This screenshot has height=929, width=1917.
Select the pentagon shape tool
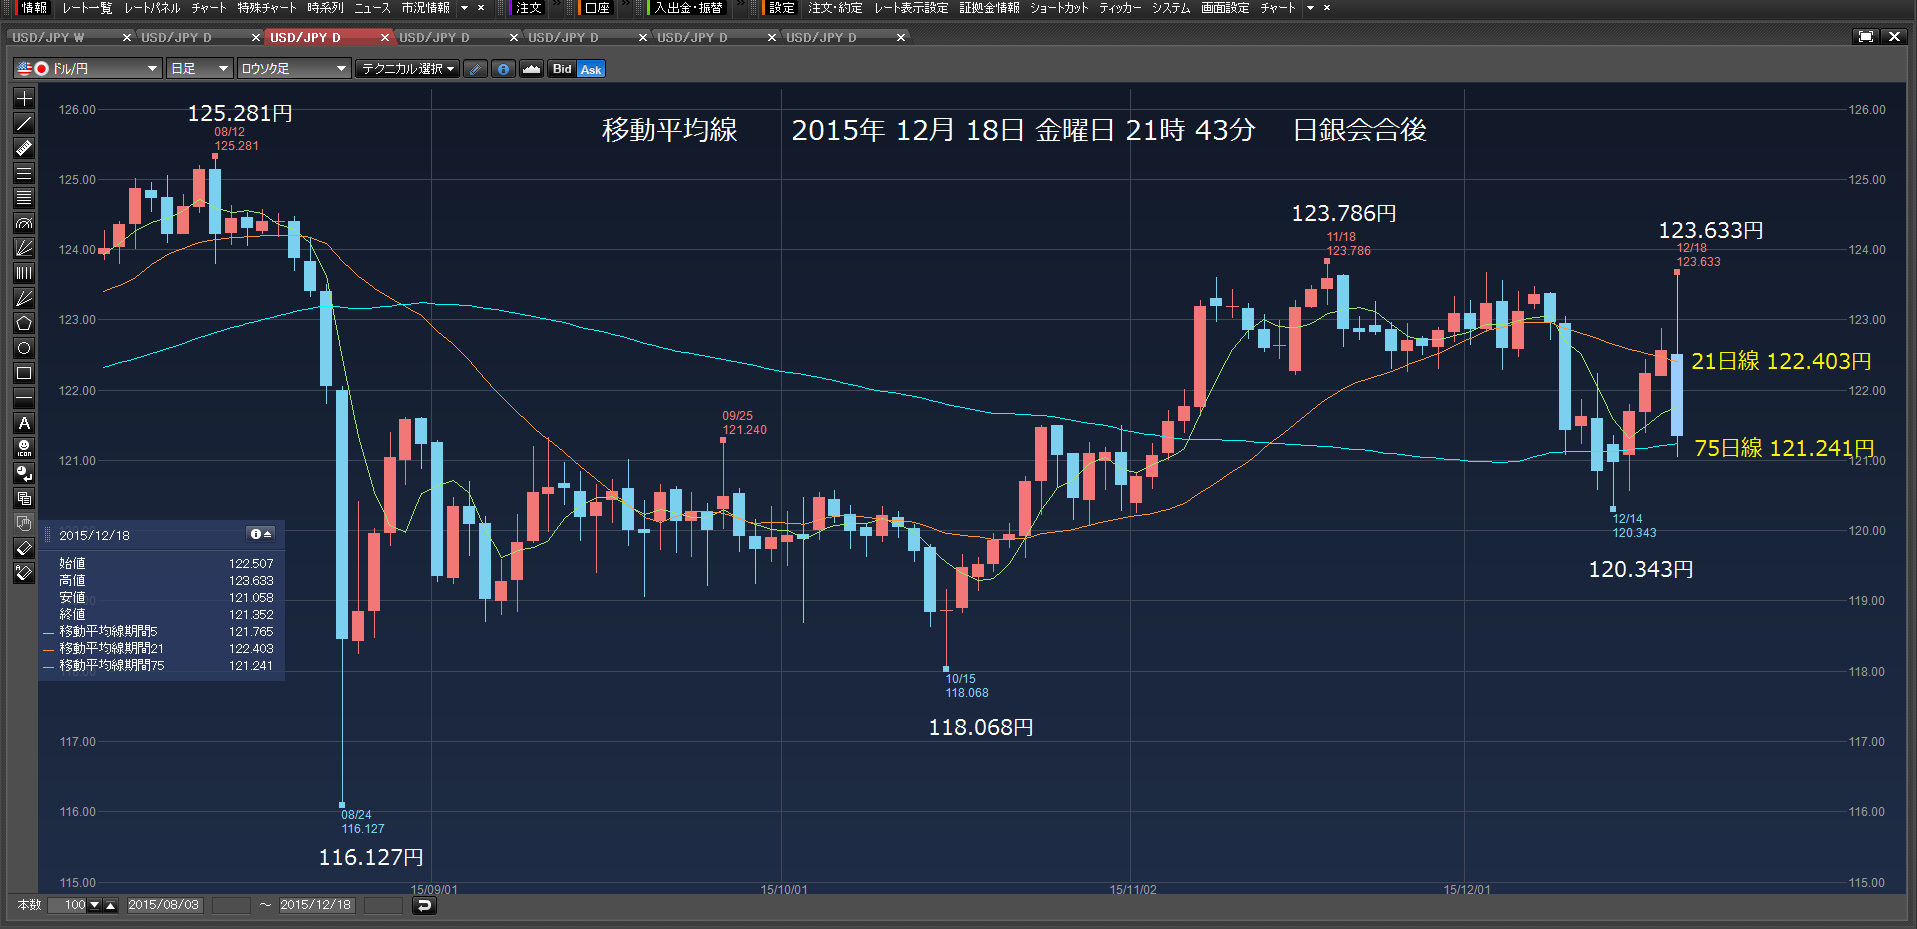tap(24, 323)
